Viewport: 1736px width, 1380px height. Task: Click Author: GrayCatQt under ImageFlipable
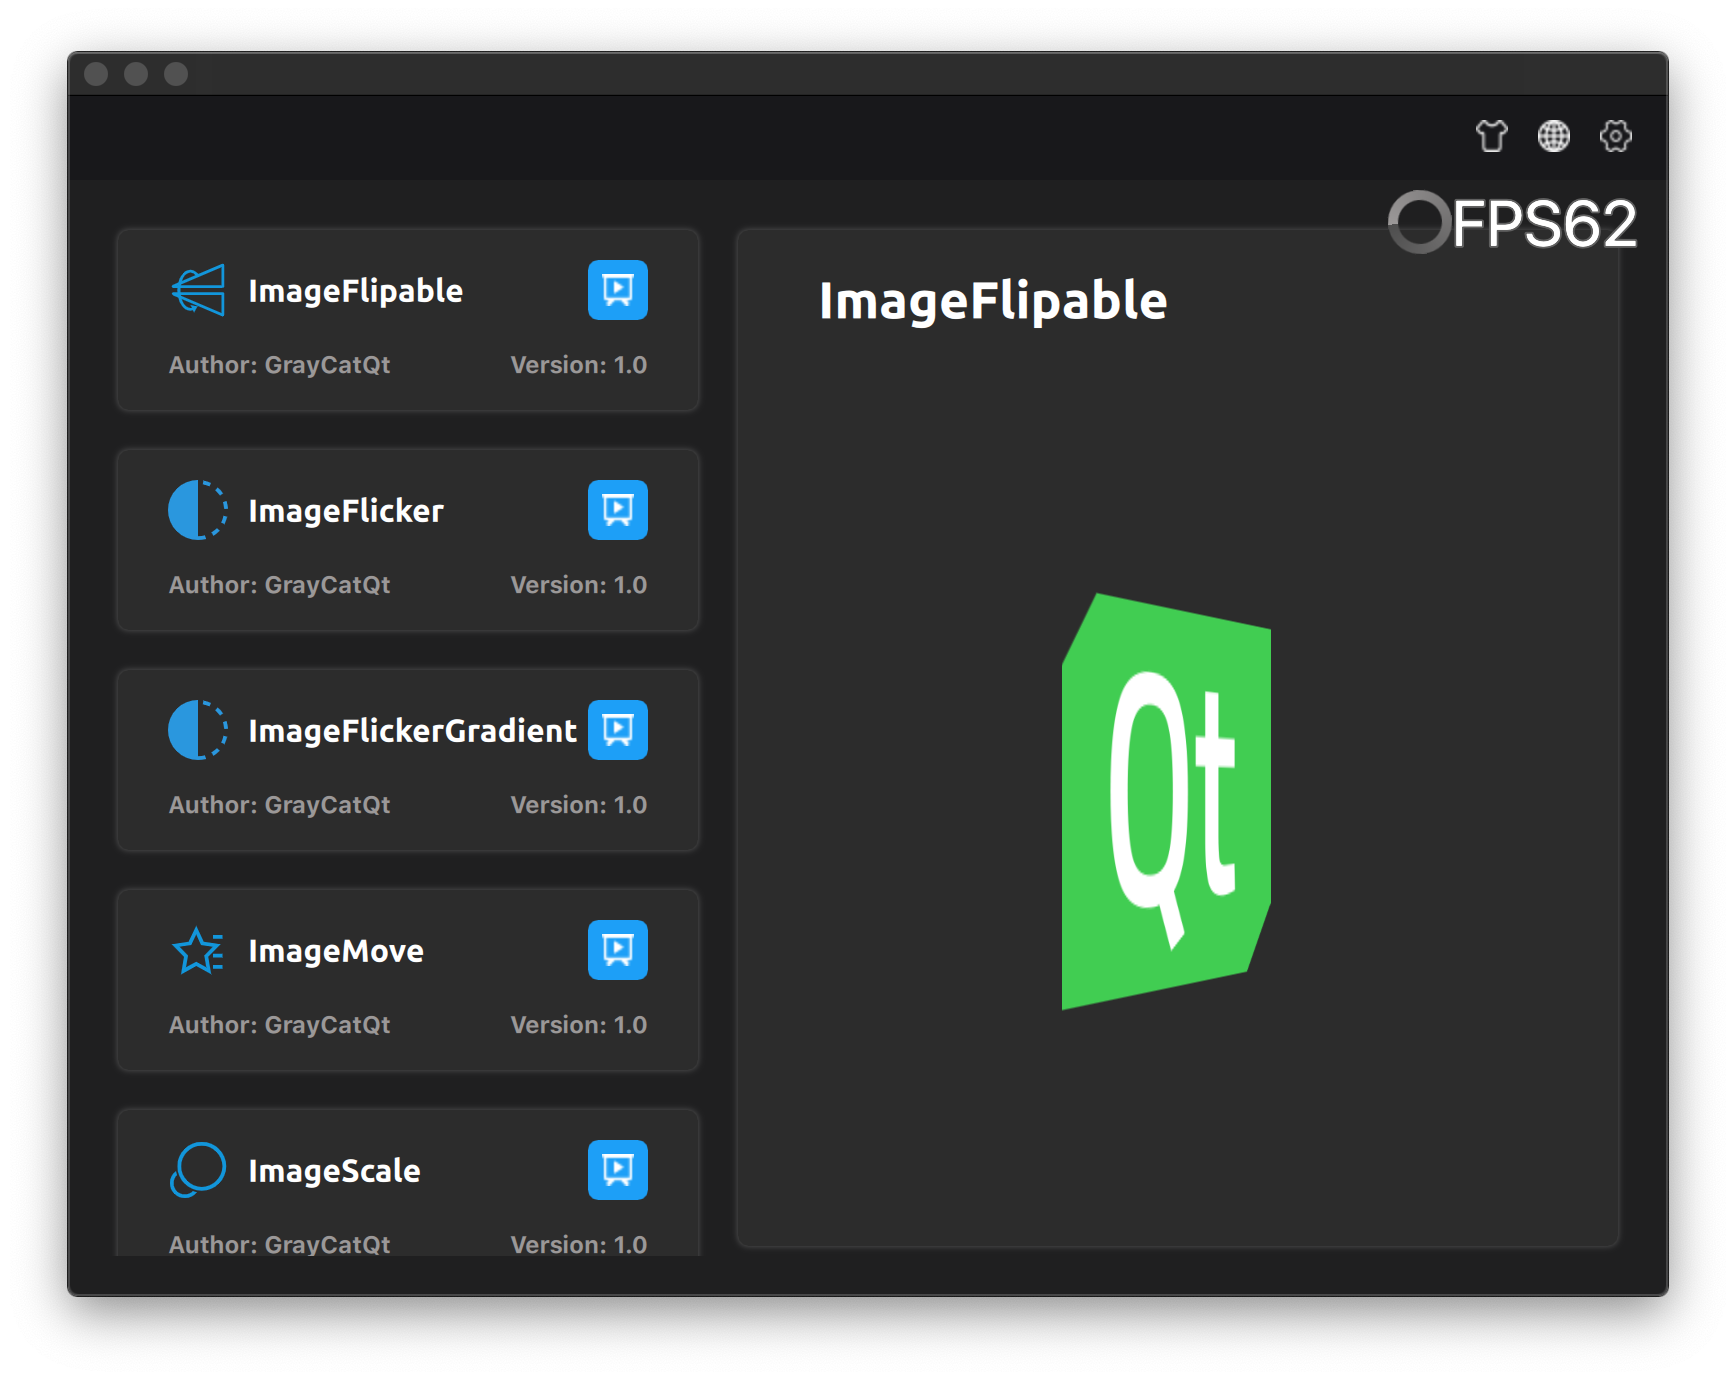[x=279, y=365]
